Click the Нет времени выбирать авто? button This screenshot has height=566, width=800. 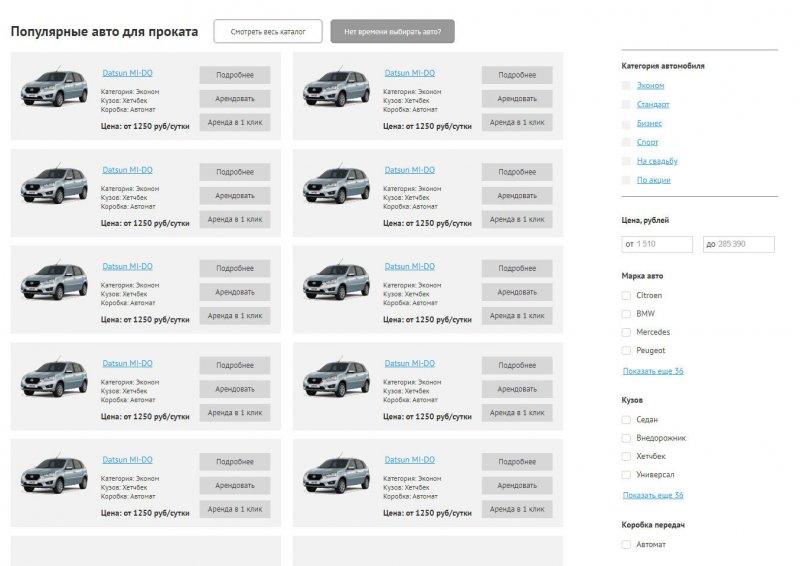click(392, 31)
